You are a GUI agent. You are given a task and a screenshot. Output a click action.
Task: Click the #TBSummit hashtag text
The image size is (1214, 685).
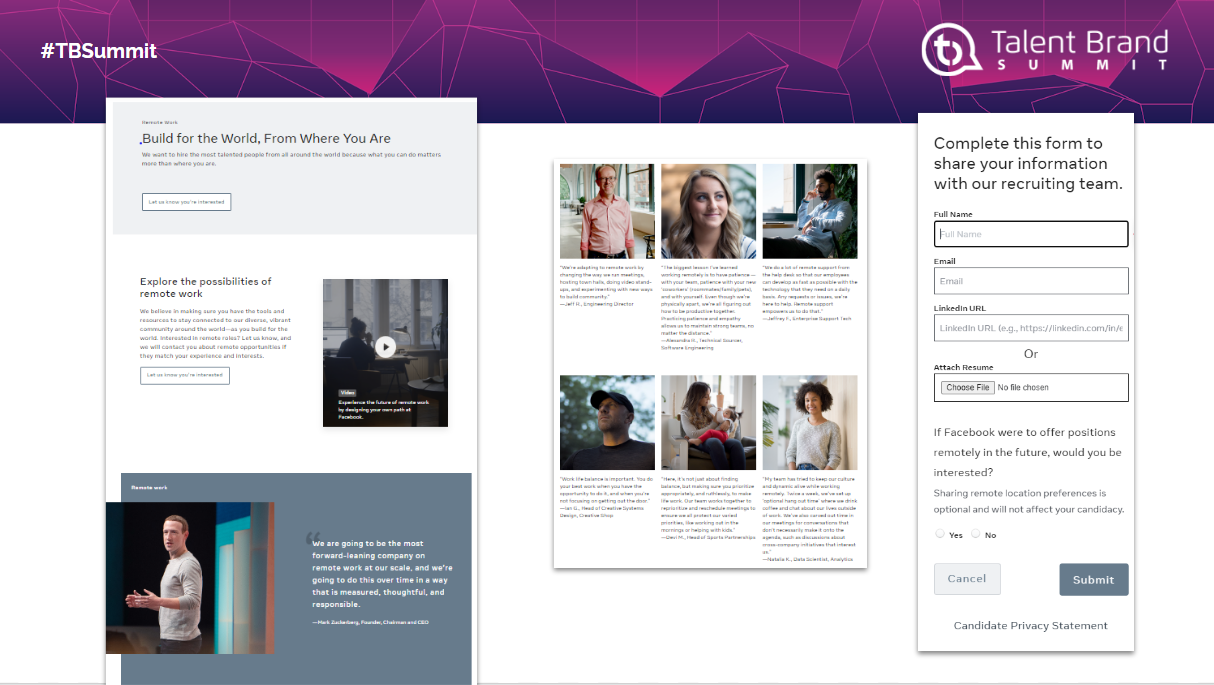[x=99, y=51]
